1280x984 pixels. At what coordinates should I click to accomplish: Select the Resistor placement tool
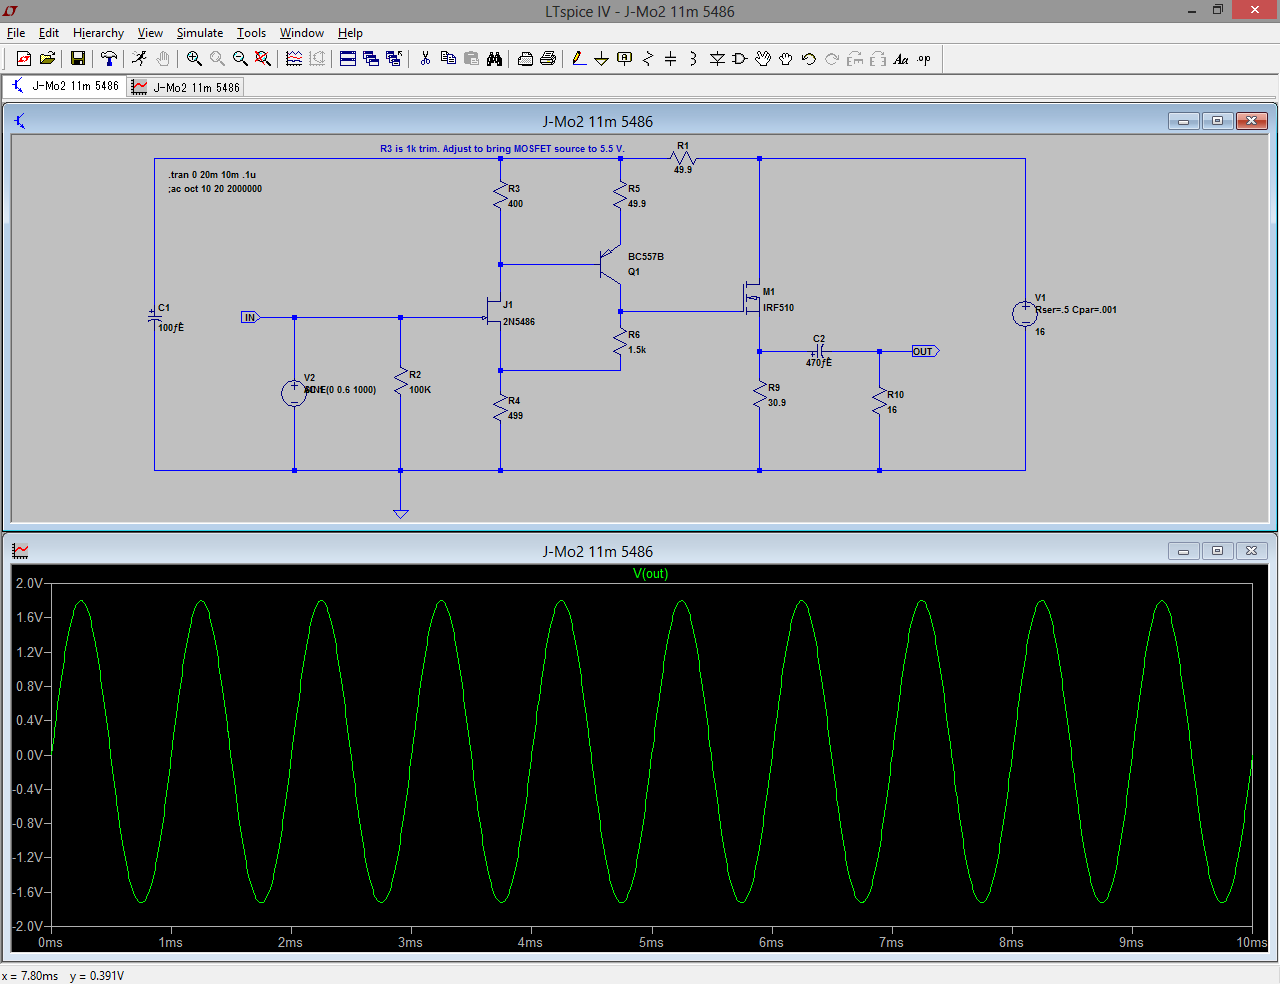tap(648, 59)
